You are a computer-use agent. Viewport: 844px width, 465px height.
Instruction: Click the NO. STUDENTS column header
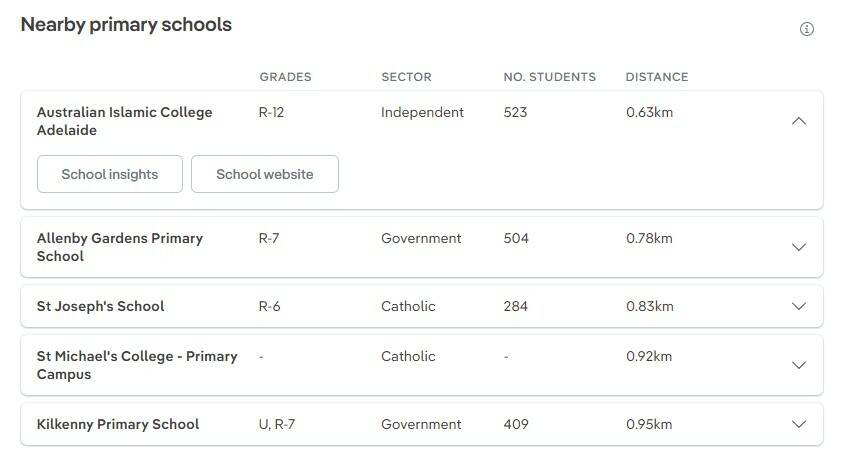click(x=549, y=77)
